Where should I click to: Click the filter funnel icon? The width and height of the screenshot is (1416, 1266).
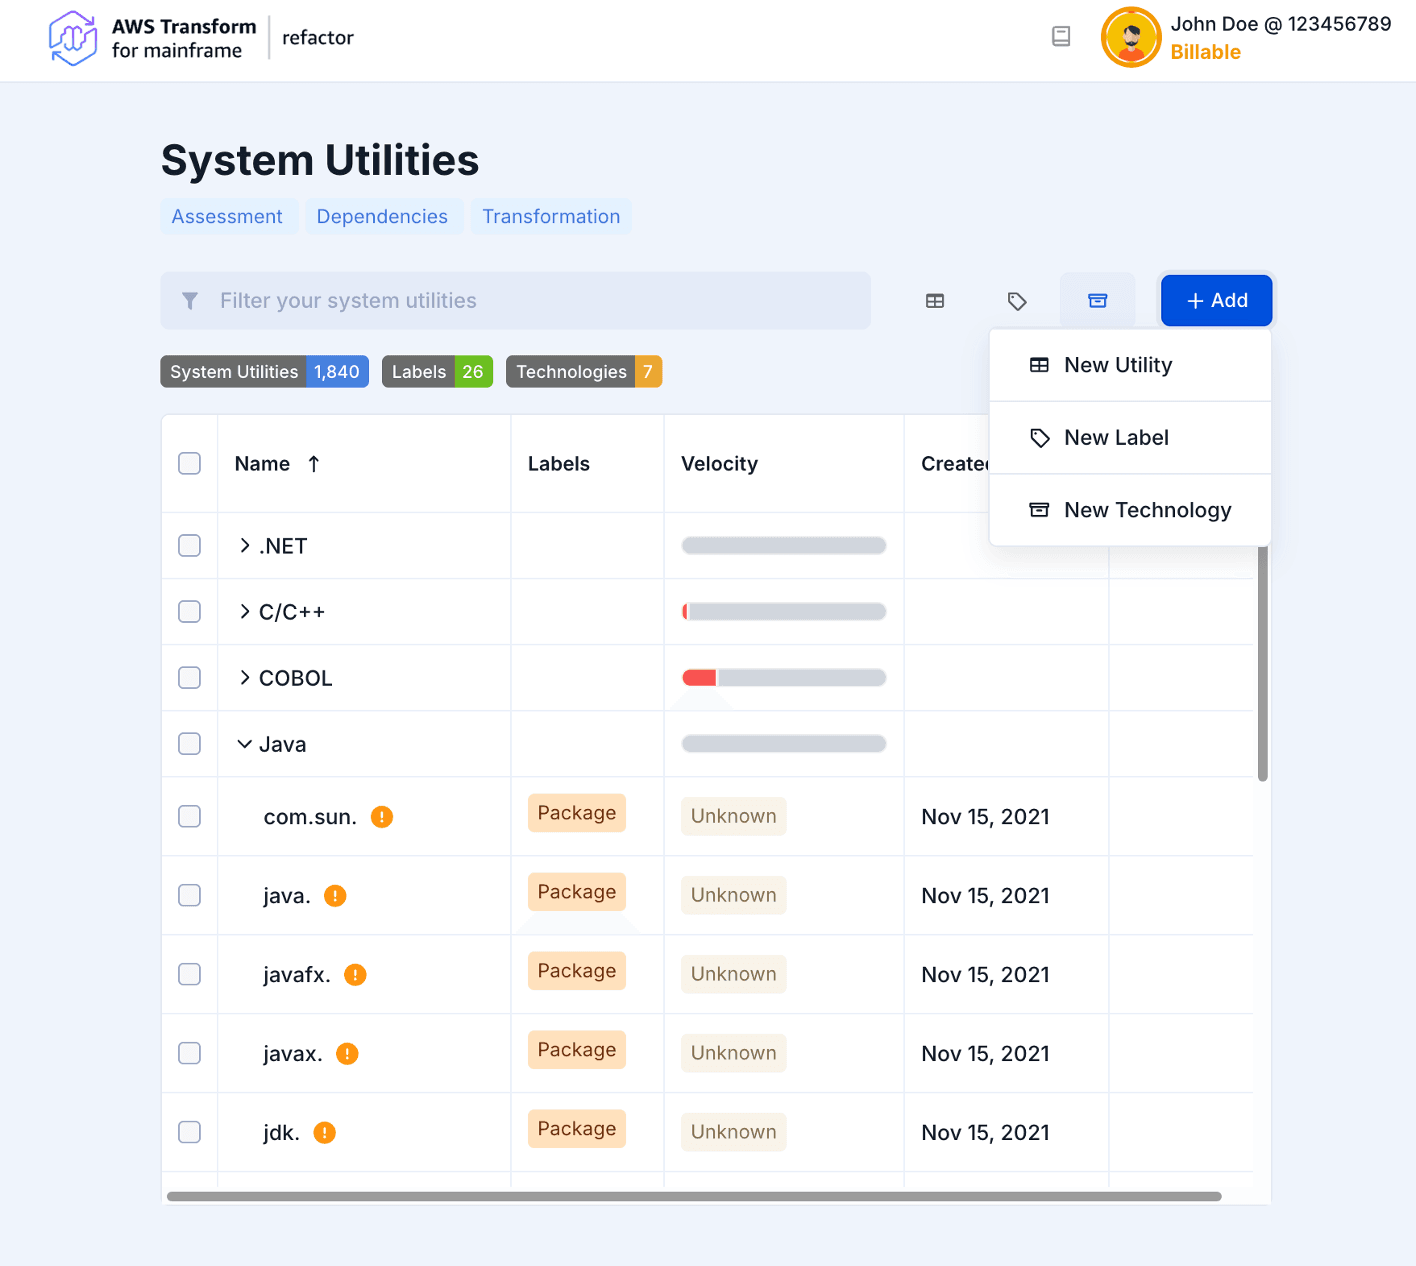tap(190, 300)
